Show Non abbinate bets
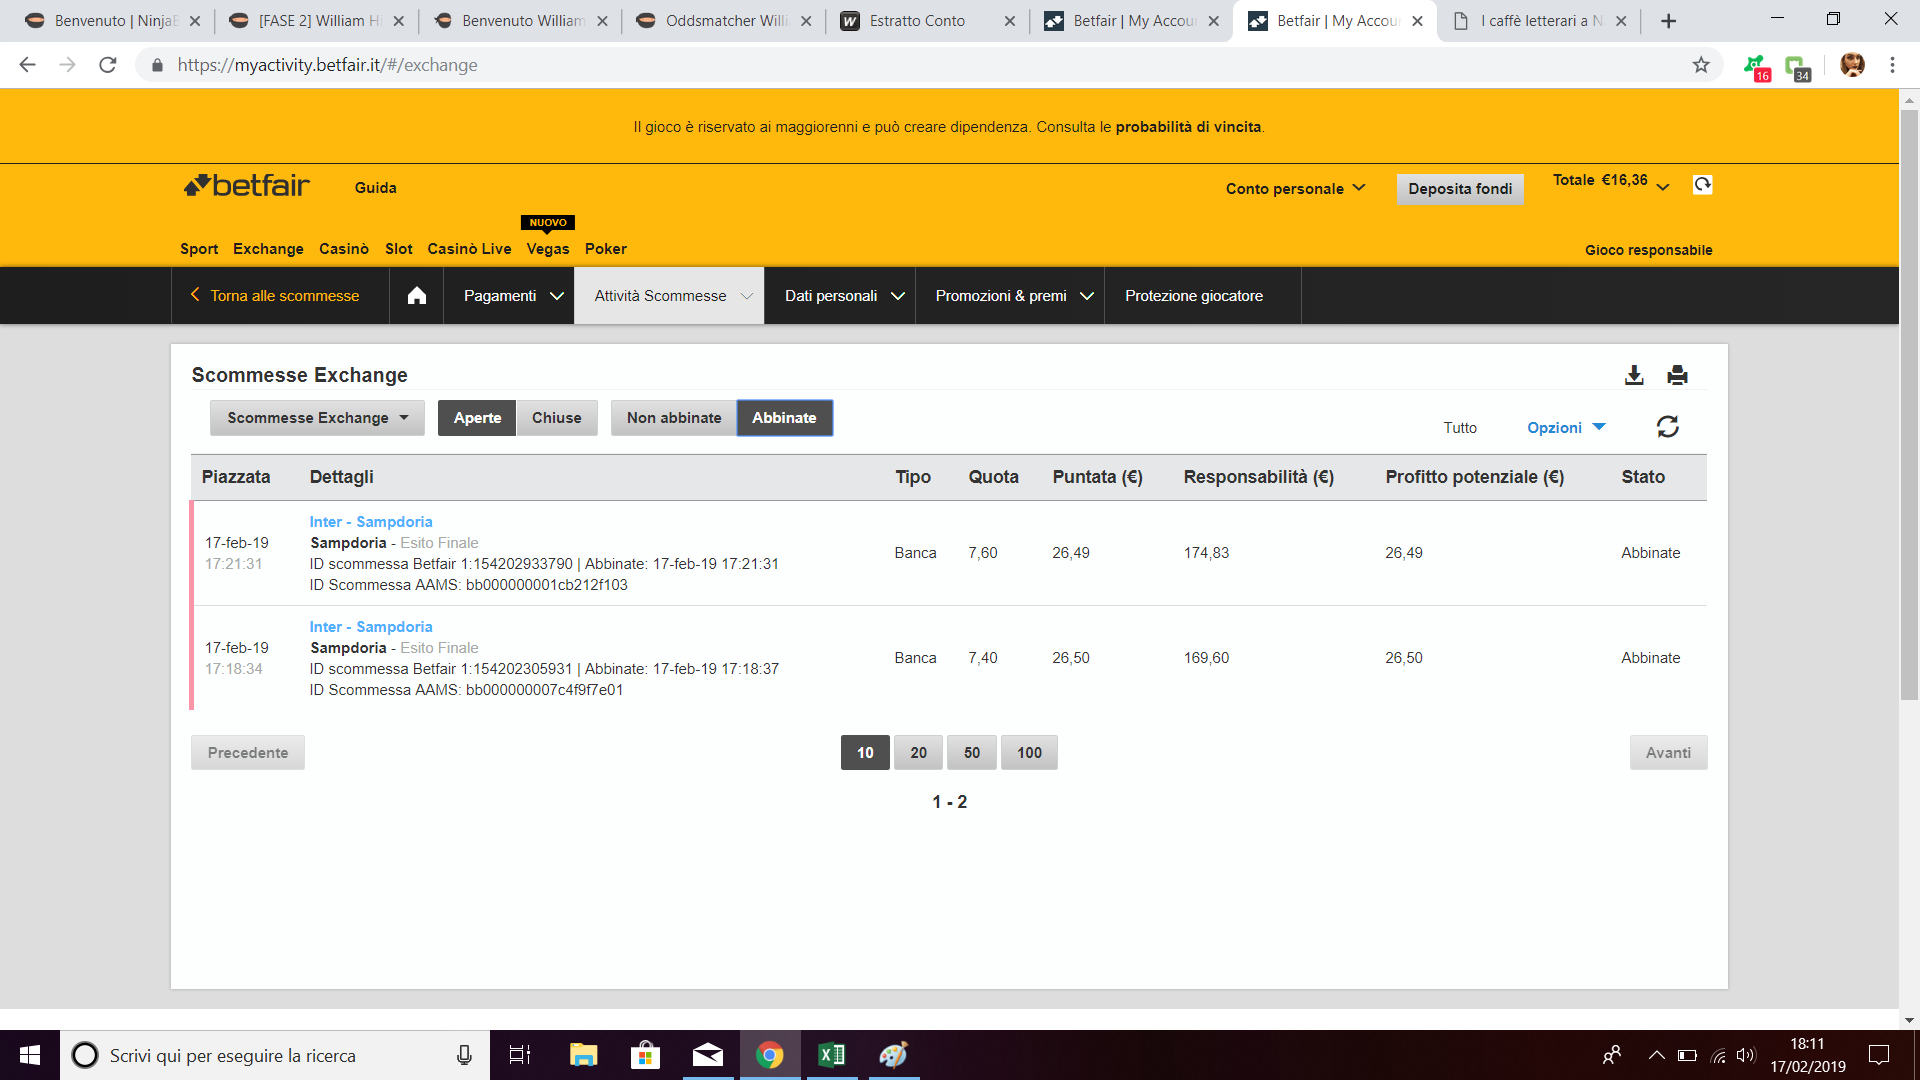This screenshot has width=1920, height=1080. point(674,418)
